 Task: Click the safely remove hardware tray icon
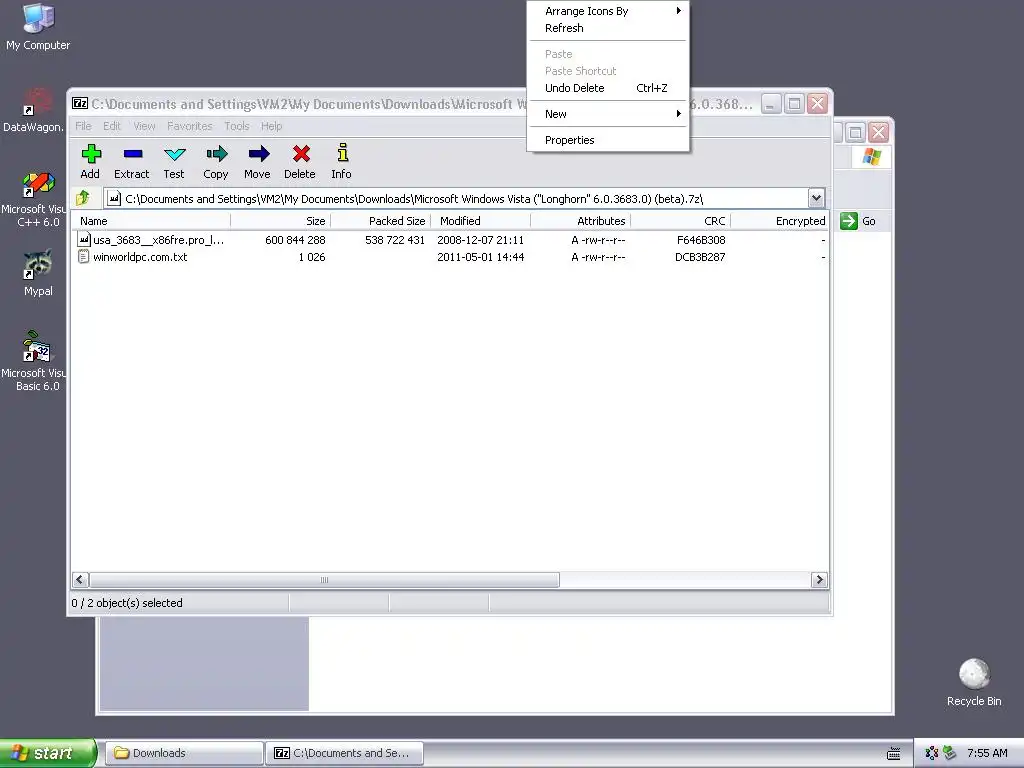[950, 753]
